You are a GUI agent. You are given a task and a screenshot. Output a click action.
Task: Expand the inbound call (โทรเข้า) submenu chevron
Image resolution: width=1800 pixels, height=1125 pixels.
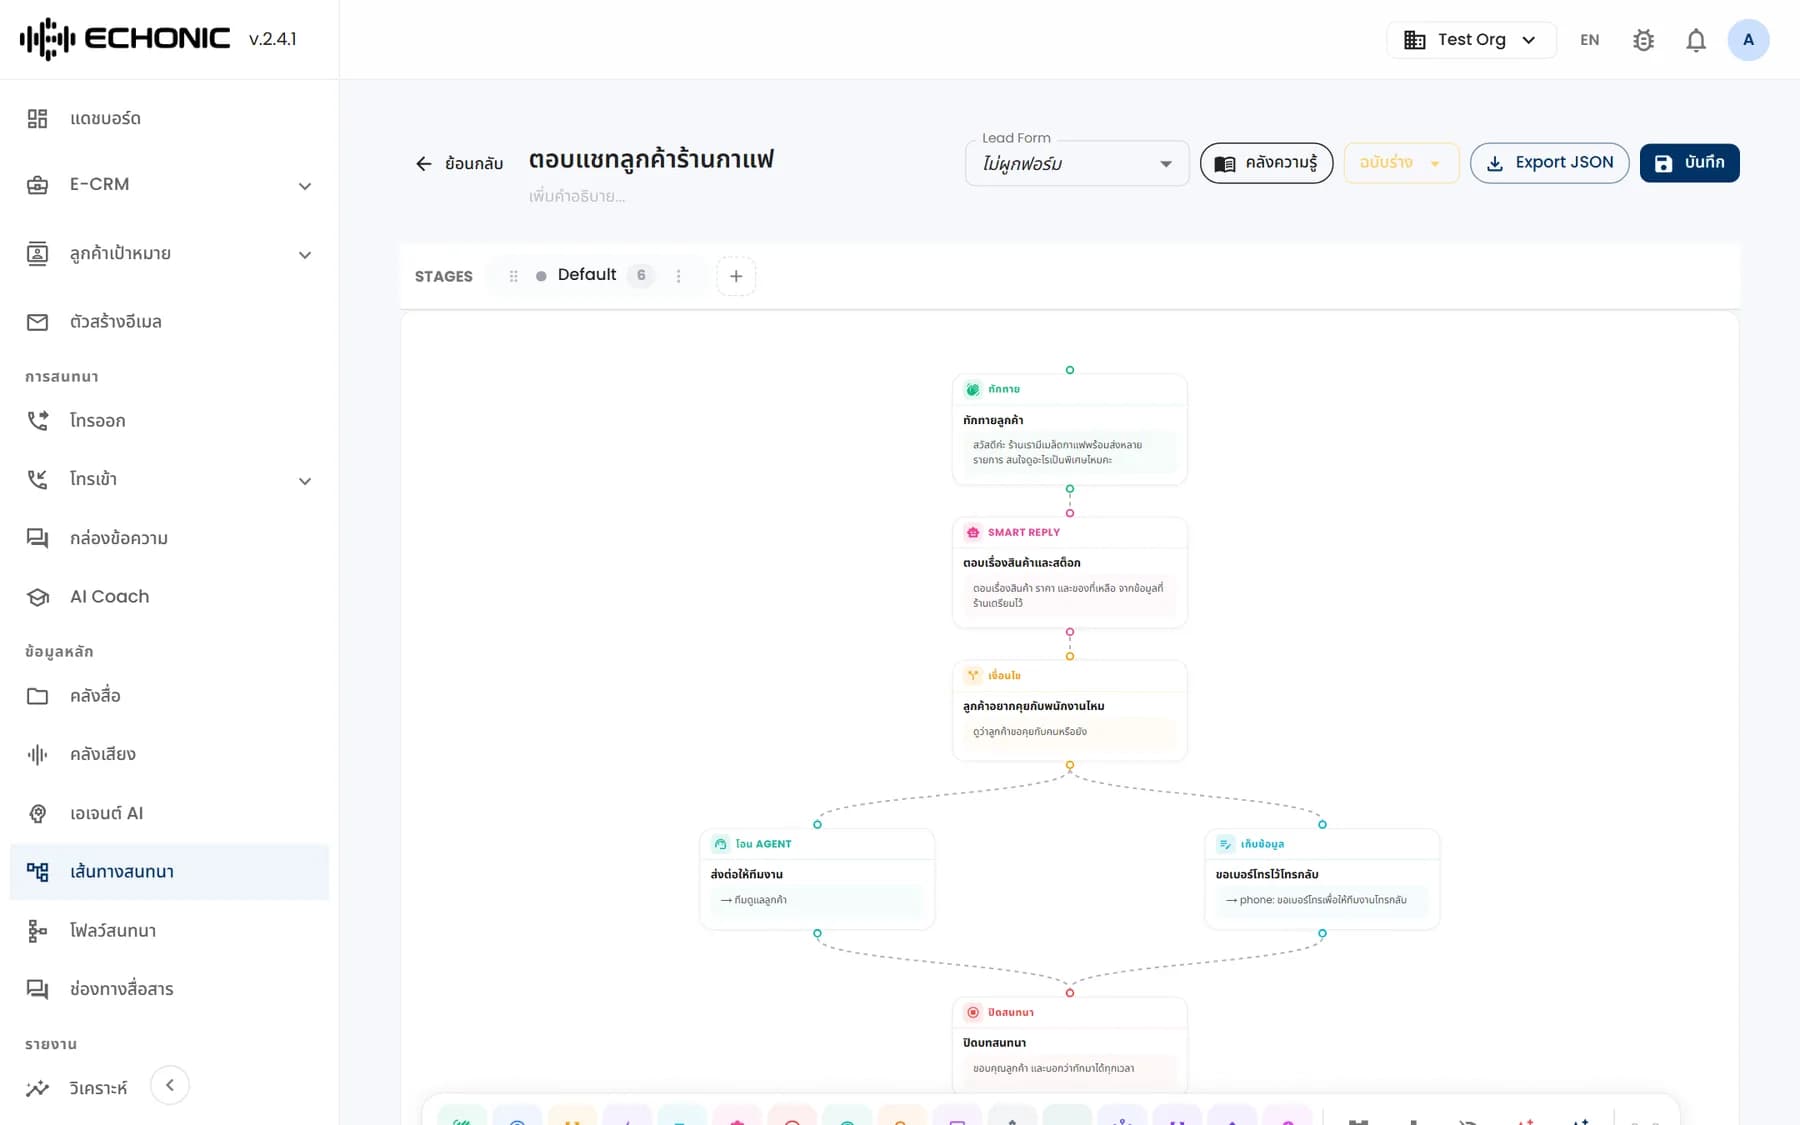[x=305, y=481]
